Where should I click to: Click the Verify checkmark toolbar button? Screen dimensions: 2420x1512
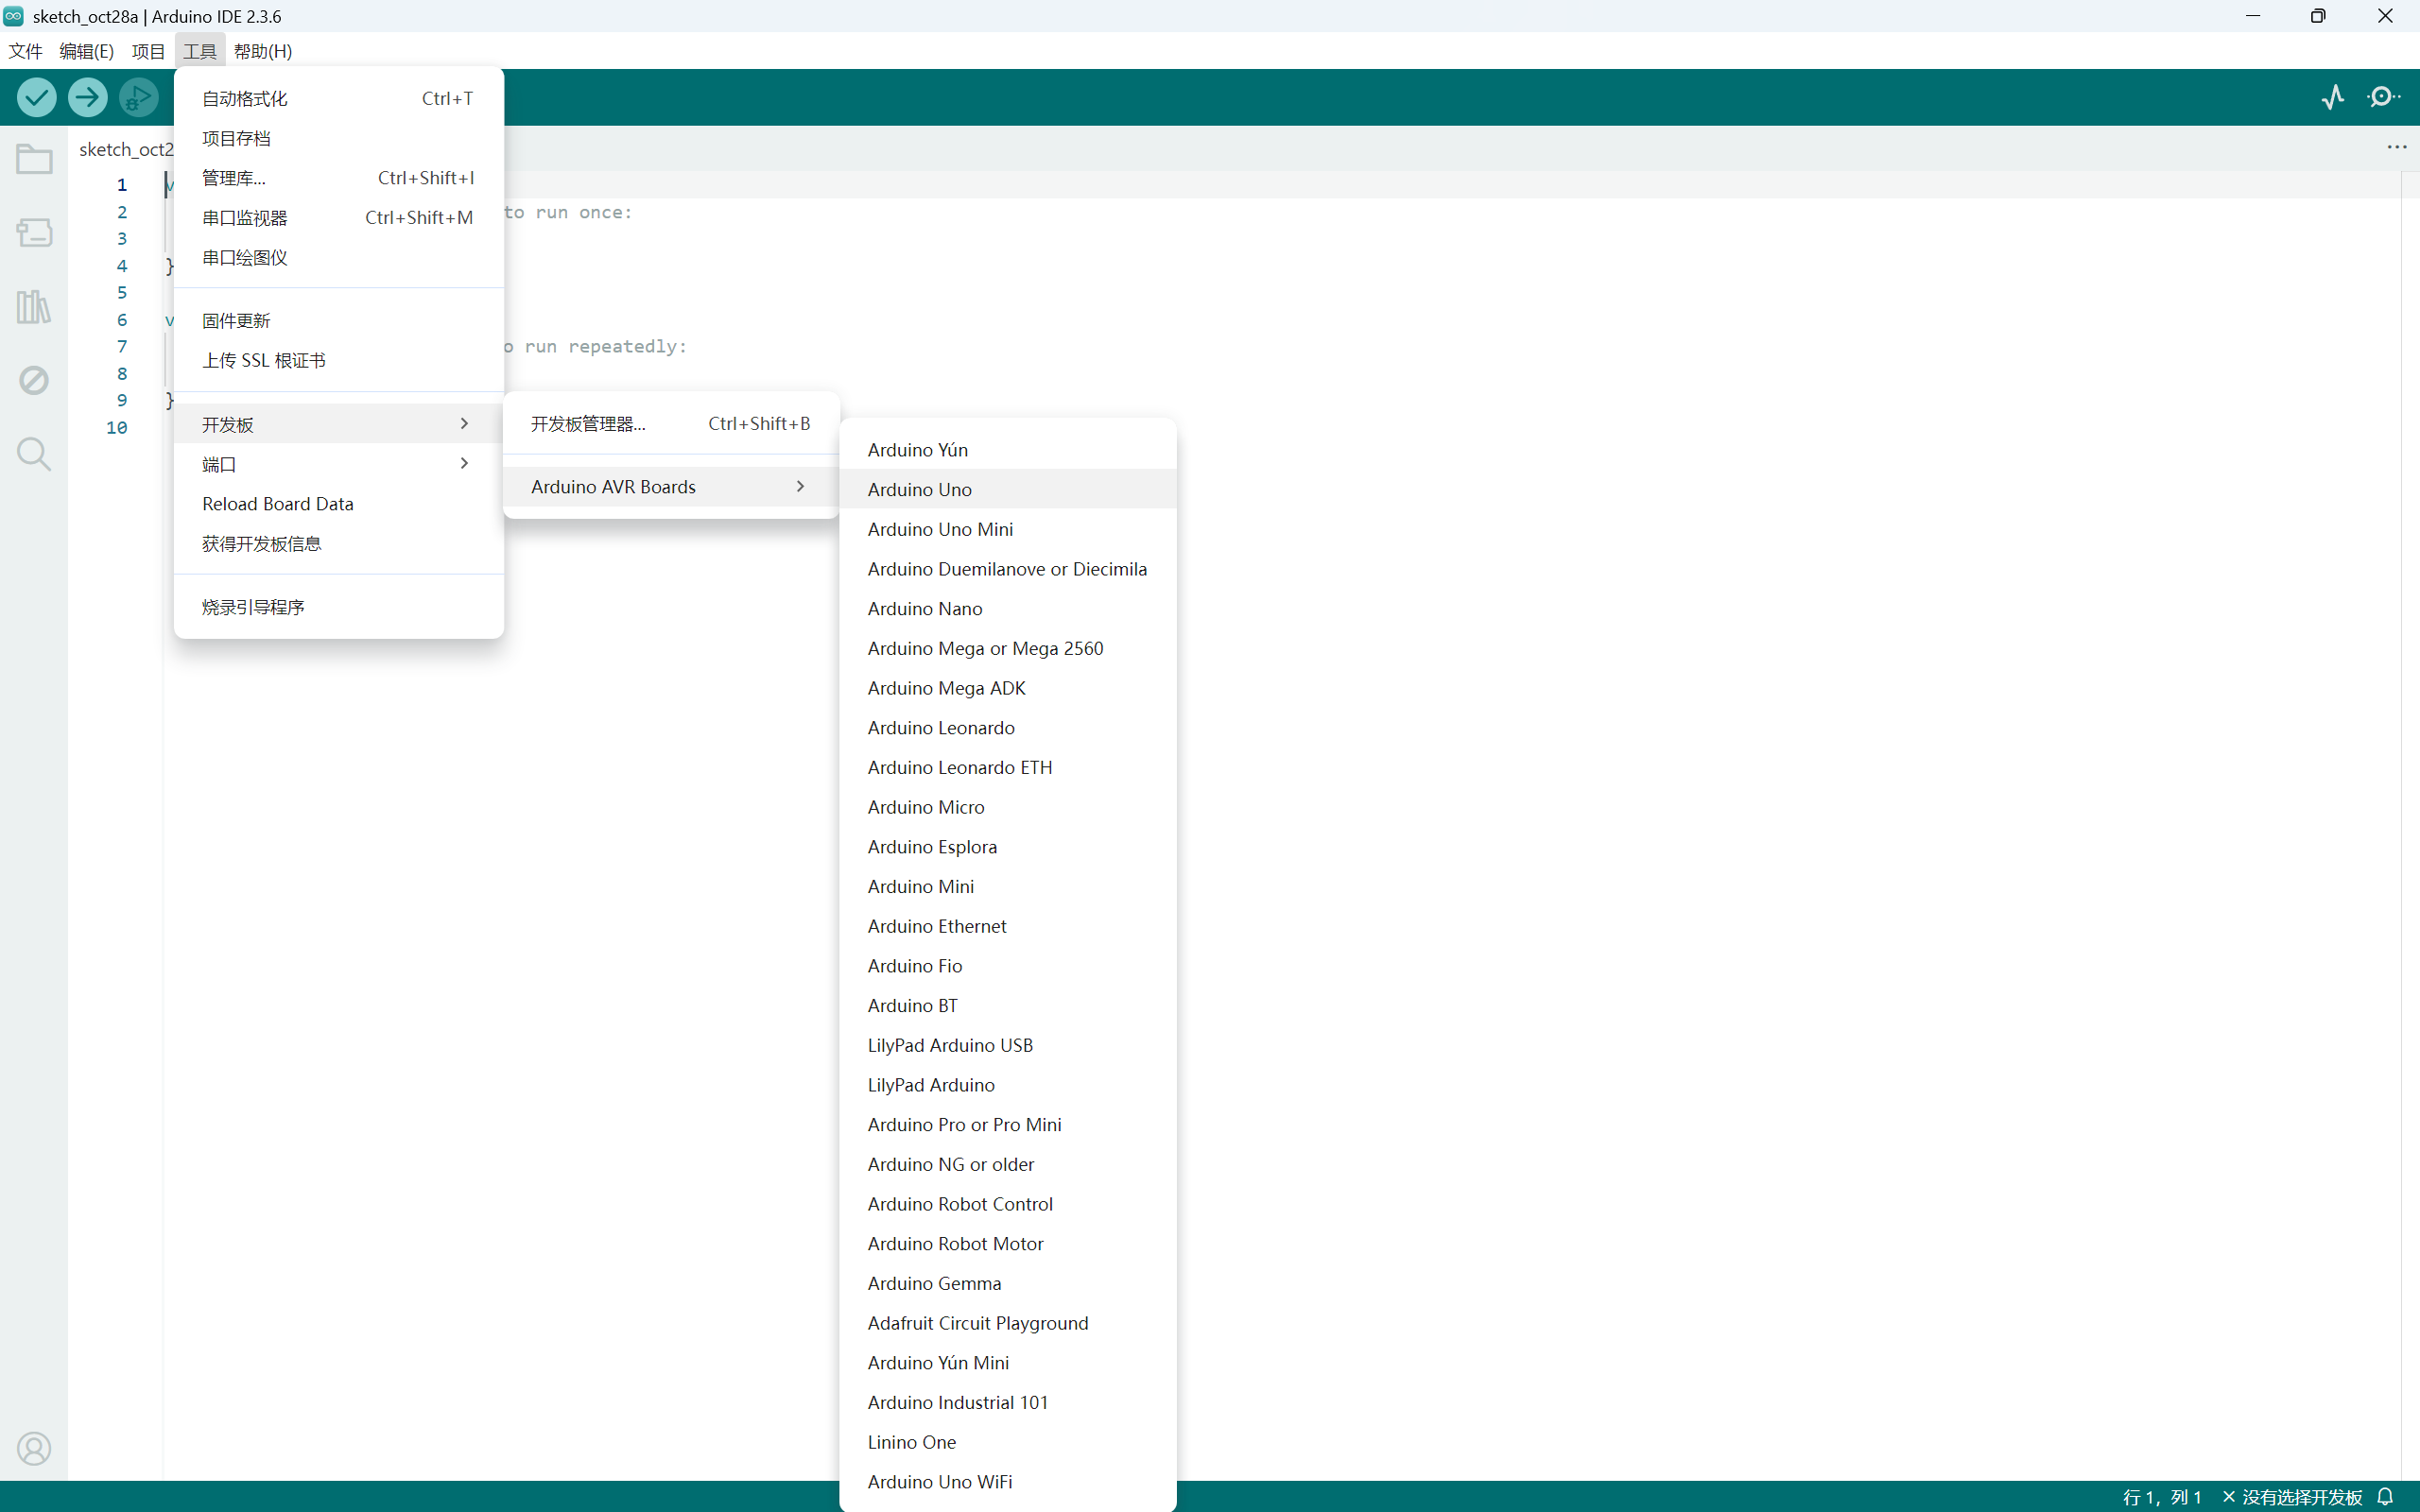[37, 97]
